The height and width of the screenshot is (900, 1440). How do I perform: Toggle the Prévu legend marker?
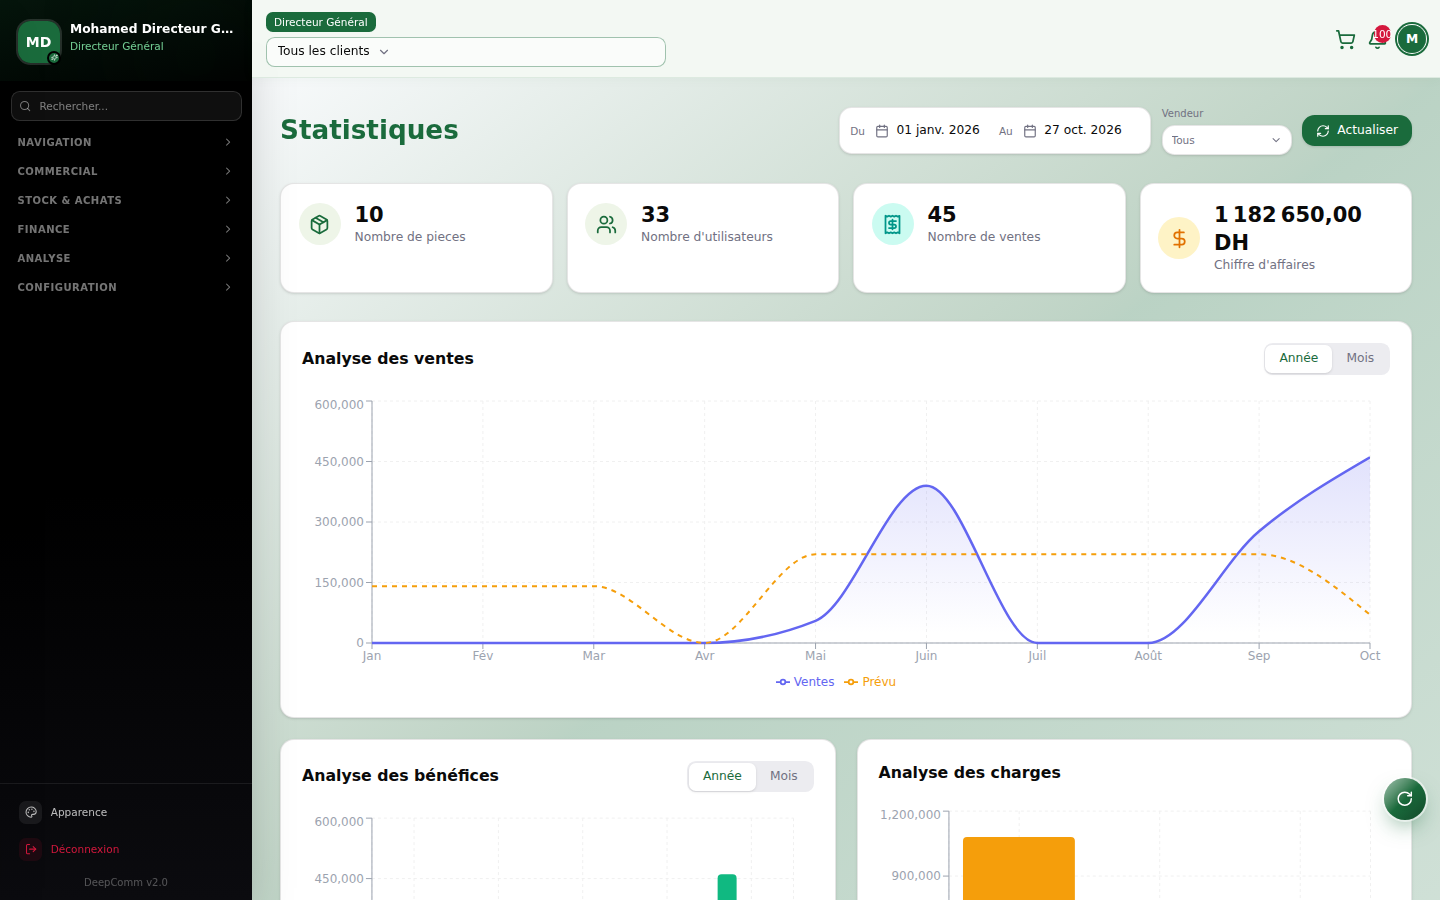[851, 682]
